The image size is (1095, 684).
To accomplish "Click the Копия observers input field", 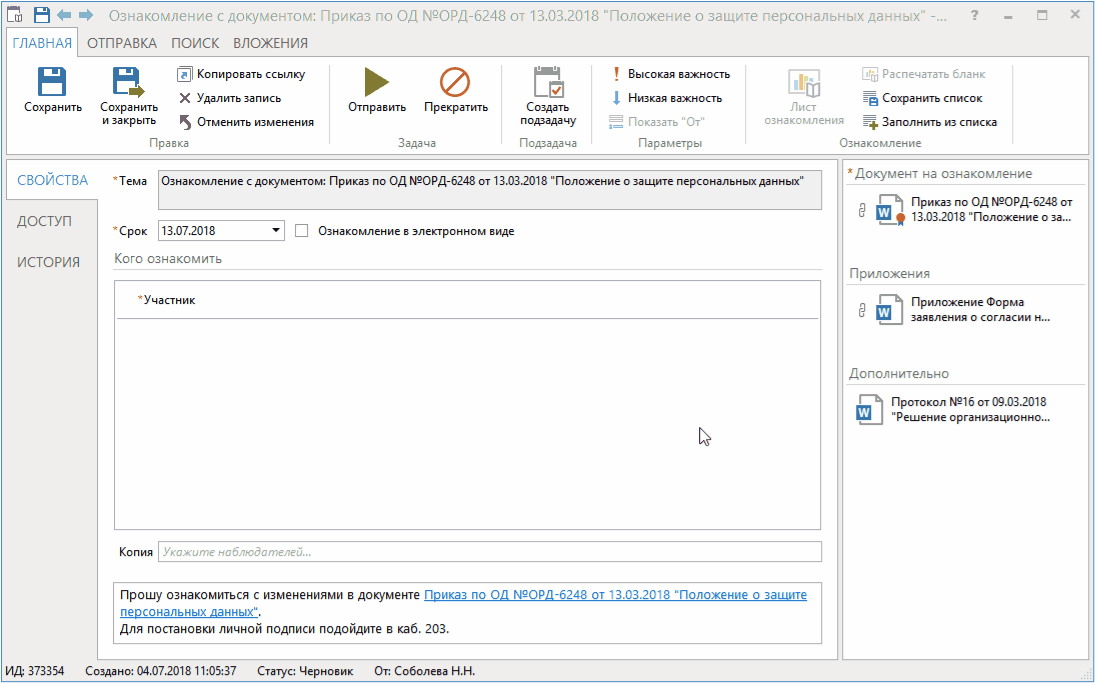I will [488, 552].
